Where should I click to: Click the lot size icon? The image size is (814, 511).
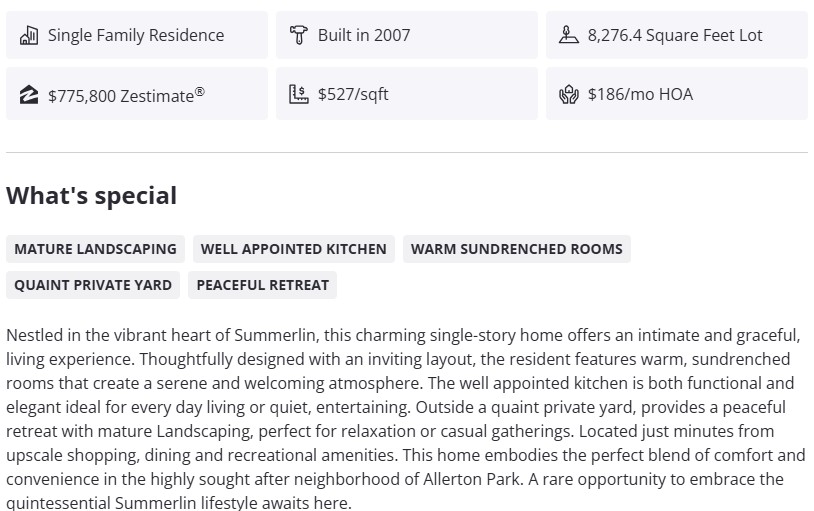tap(568, 36)
